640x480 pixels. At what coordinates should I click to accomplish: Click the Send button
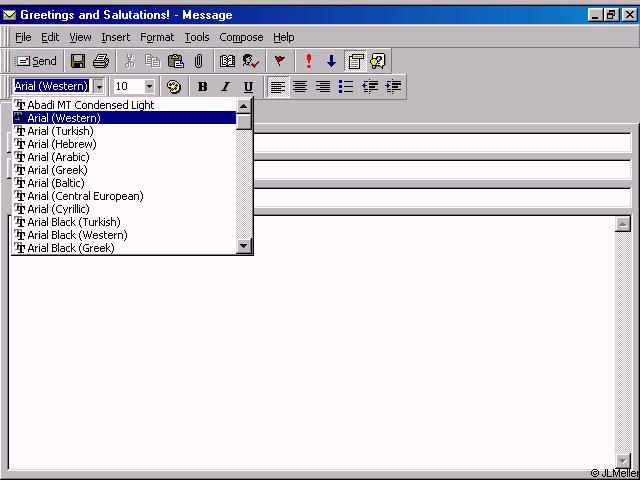36,61
